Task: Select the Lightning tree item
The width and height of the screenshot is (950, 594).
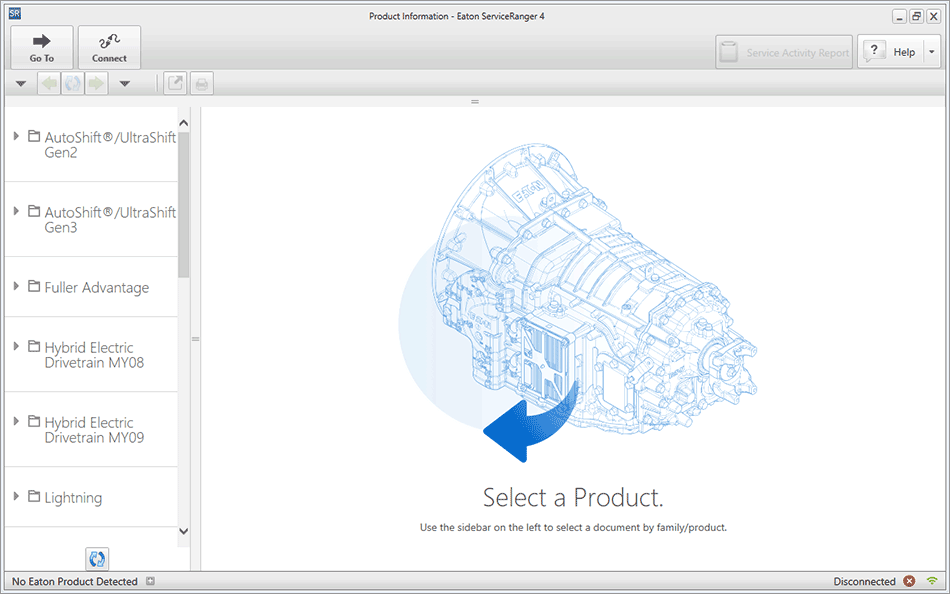Action: 73,498
